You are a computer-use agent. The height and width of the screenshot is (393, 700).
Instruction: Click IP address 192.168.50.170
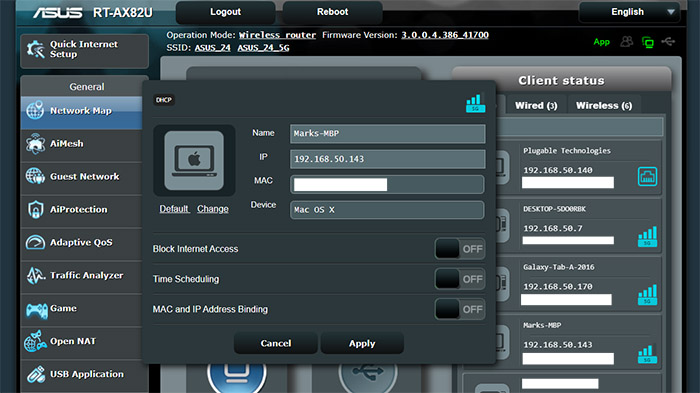[x=558, y=286]
